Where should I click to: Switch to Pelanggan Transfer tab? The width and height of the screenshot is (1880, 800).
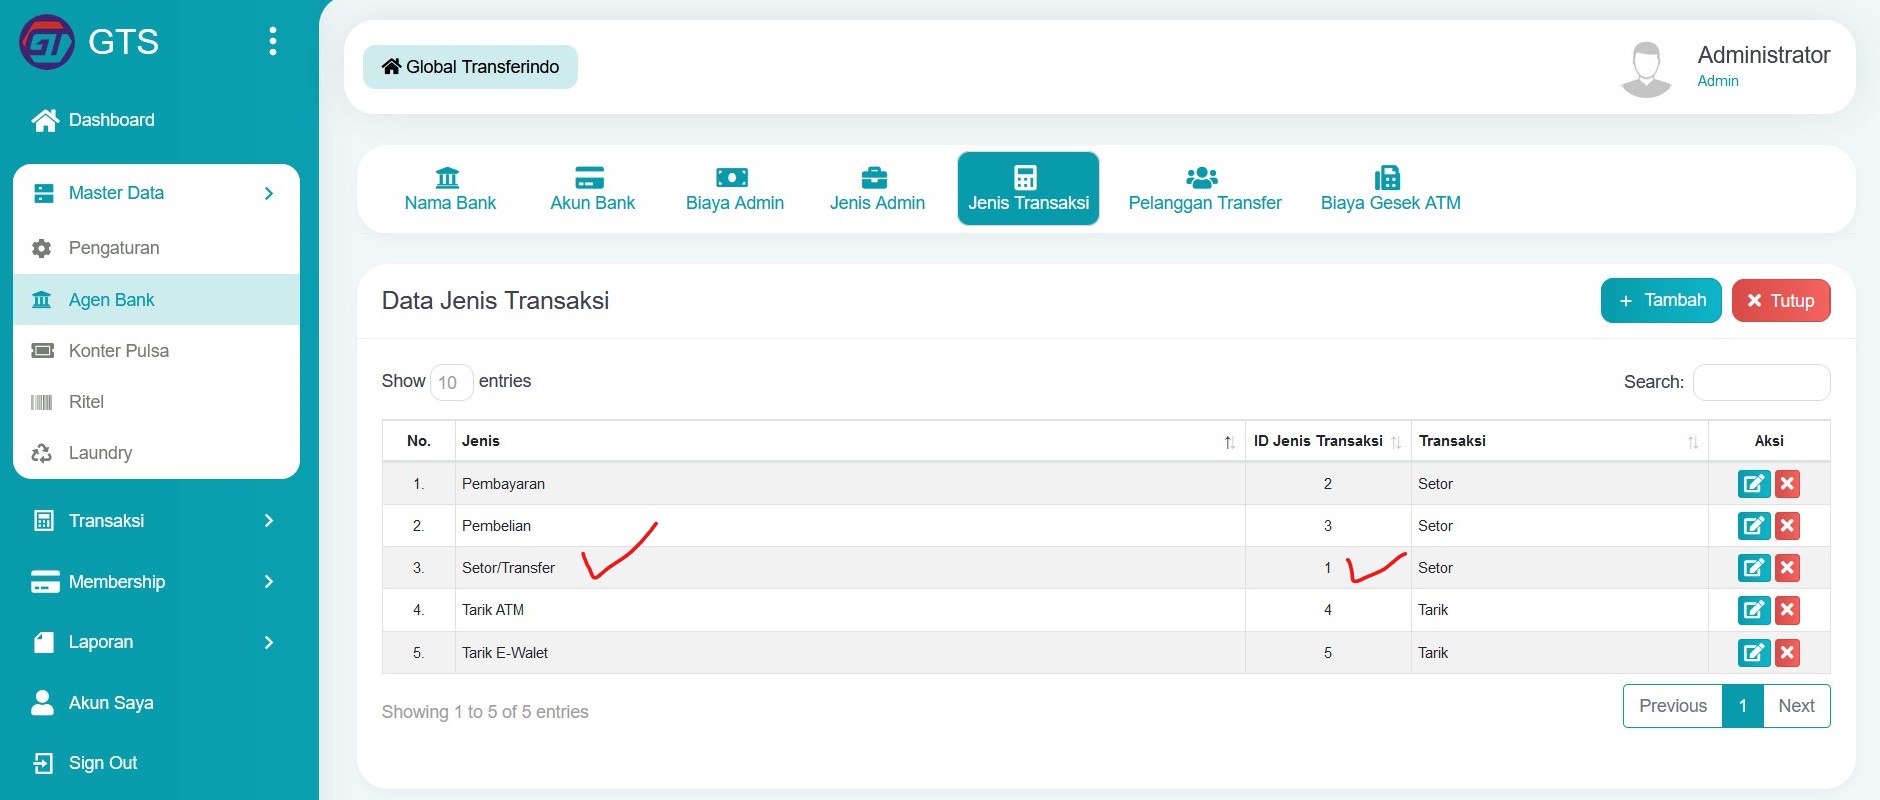[x=1204, y=189]
